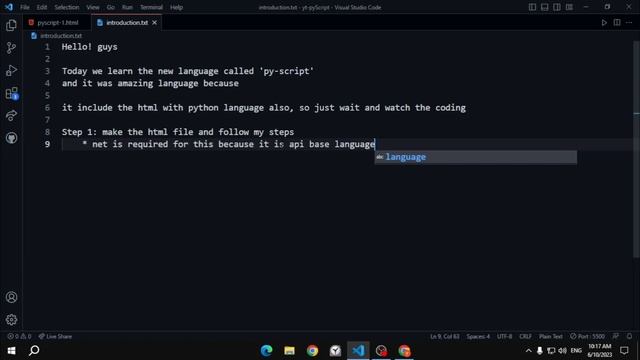Click the microphone icon in system tray

[x=540, y=351]
